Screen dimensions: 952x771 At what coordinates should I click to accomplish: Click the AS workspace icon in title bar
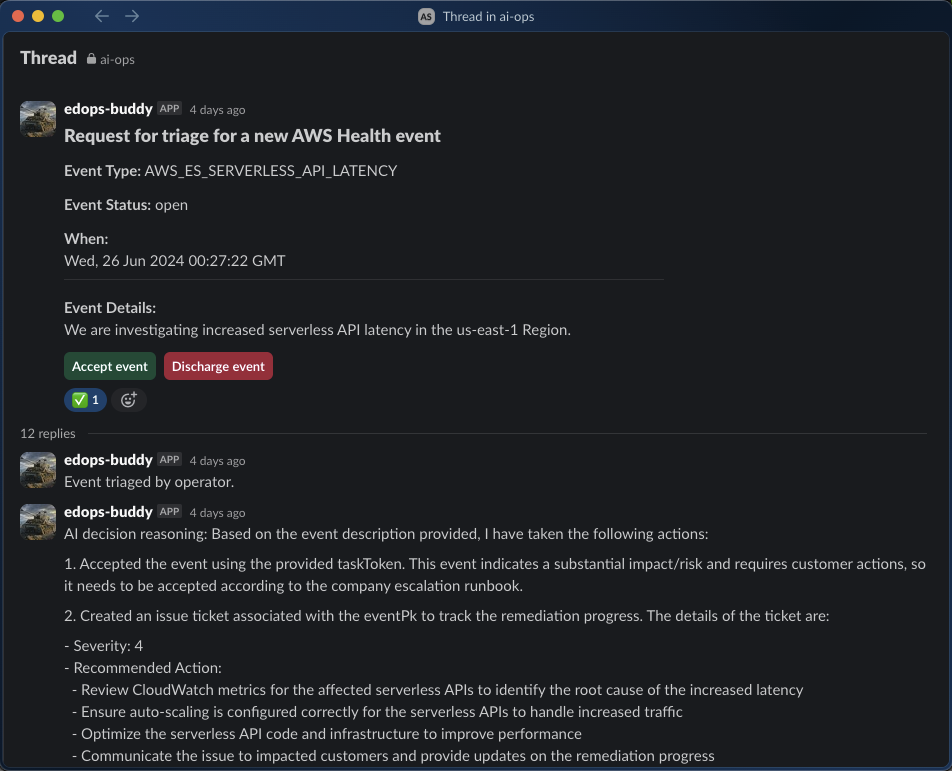coord(426,16)
